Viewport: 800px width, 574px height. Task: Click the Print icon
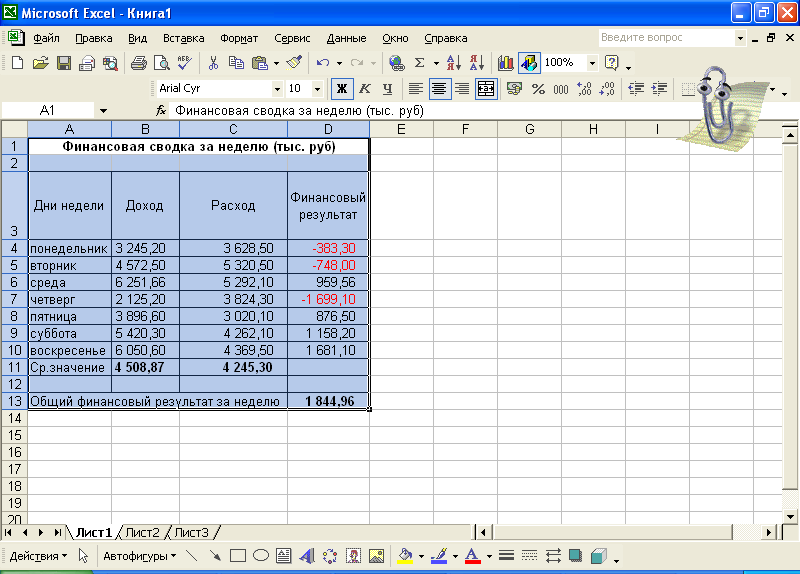[x=138, y=63]
